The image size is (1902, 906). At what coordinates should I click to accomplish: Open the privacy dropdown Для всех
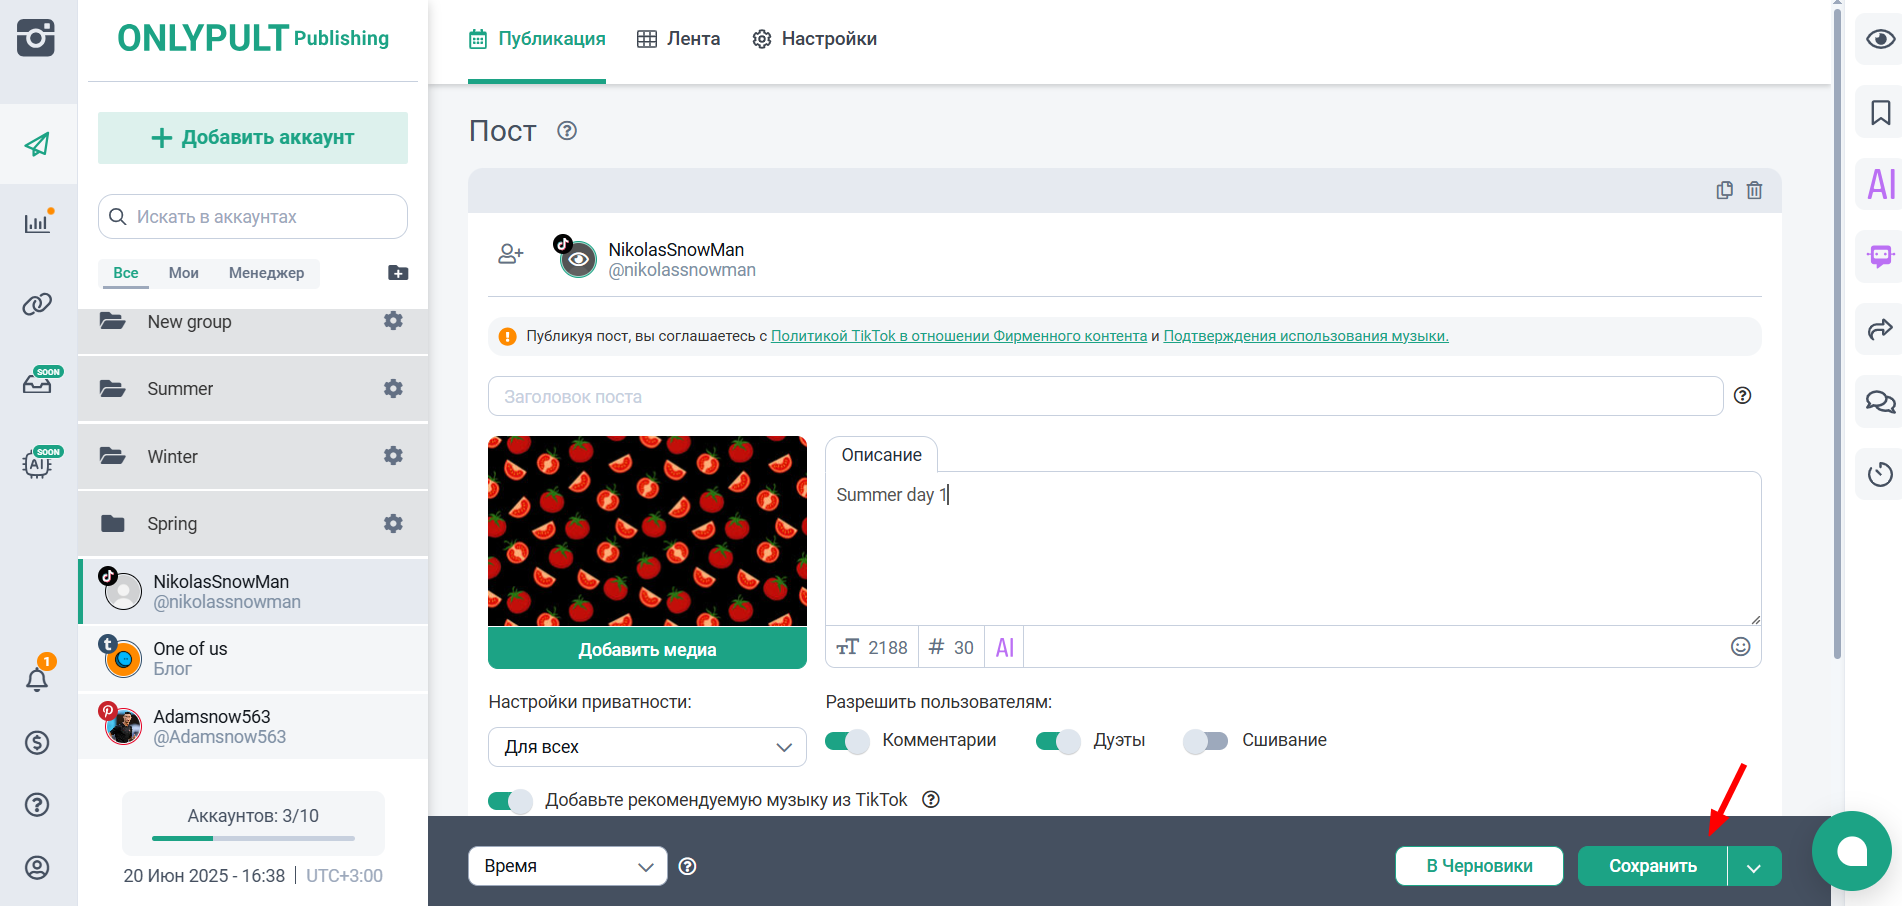point(647,747)
